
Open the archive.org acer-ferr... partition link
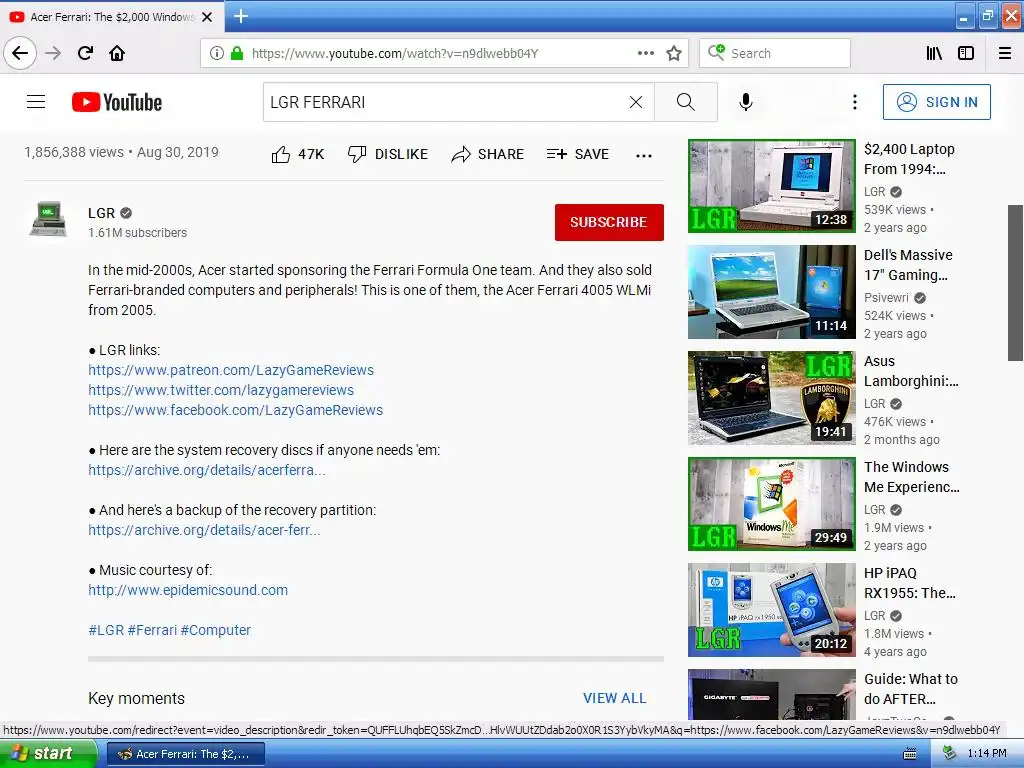point(204,530)
